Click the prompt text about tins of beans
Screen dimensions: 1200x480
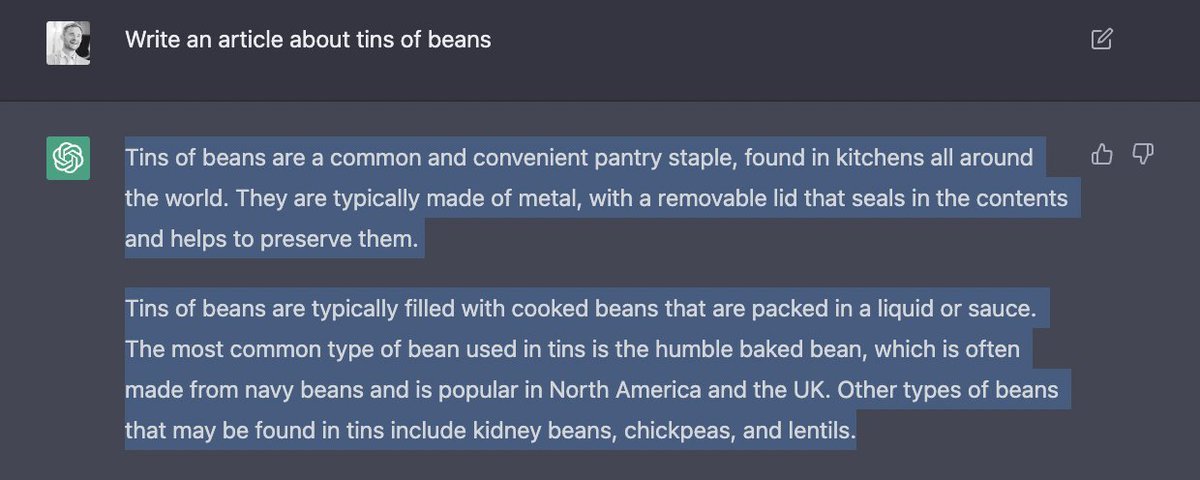(x=308, y=41)
